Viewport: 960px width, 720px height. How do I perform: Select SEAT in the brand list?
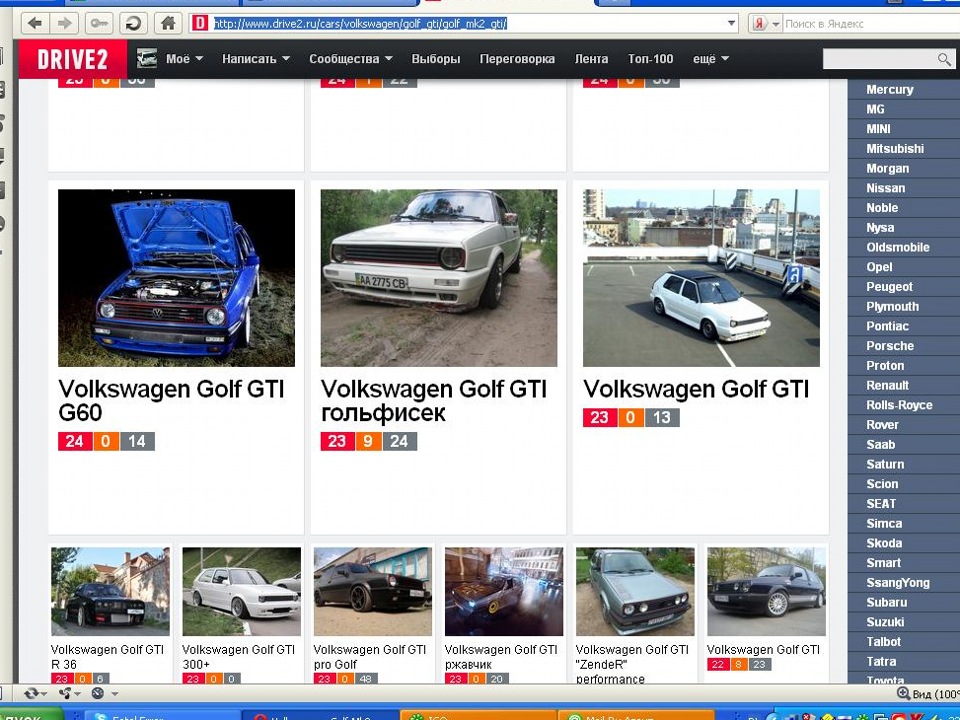(881, 504)
